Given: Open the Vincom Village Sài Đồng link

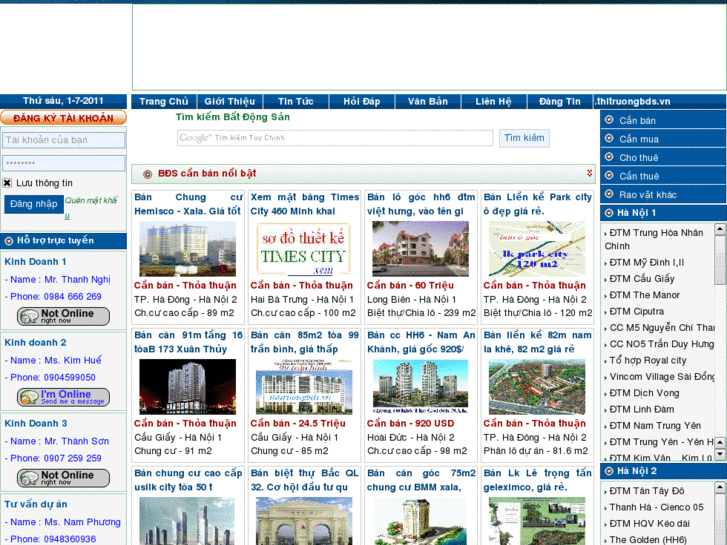Looking at the screenshot, I should [662, 377].
